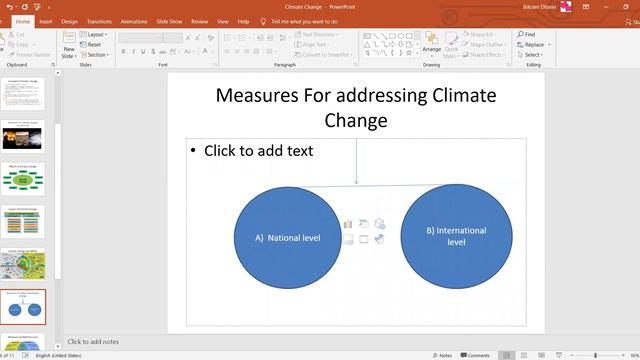Select the Star shape in shapes gallery
The image size is (640, 360).
click(x=409, y=53)
